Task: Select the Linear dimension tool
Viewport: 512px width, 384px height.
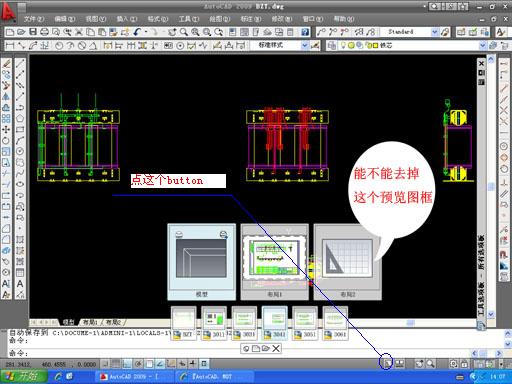Action: [10, 45]
